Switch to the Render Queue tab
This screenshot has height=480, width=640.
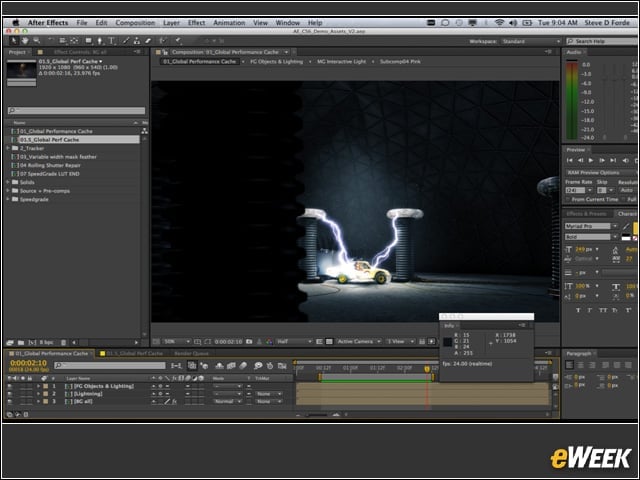[x=191, y=353]
